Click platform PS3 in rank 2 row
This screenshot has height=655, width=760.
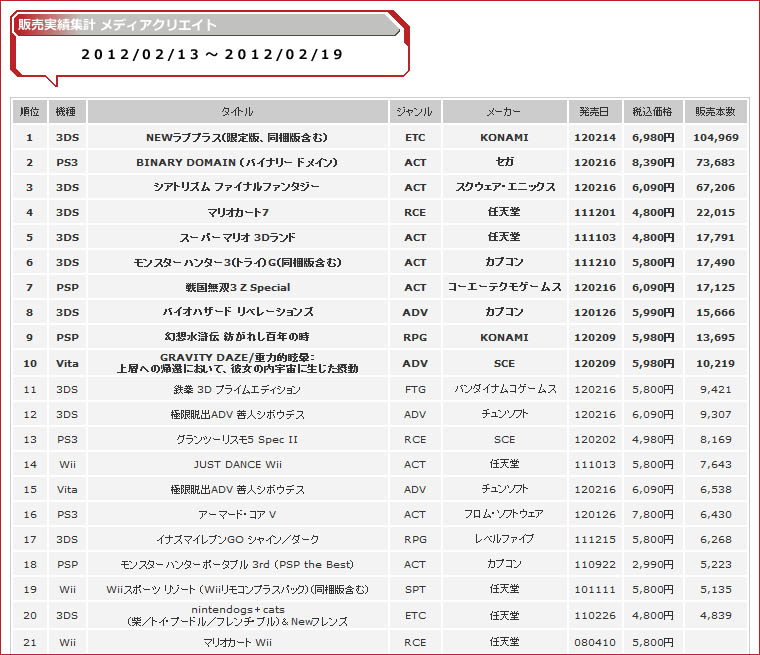click(x=67, y=162)
